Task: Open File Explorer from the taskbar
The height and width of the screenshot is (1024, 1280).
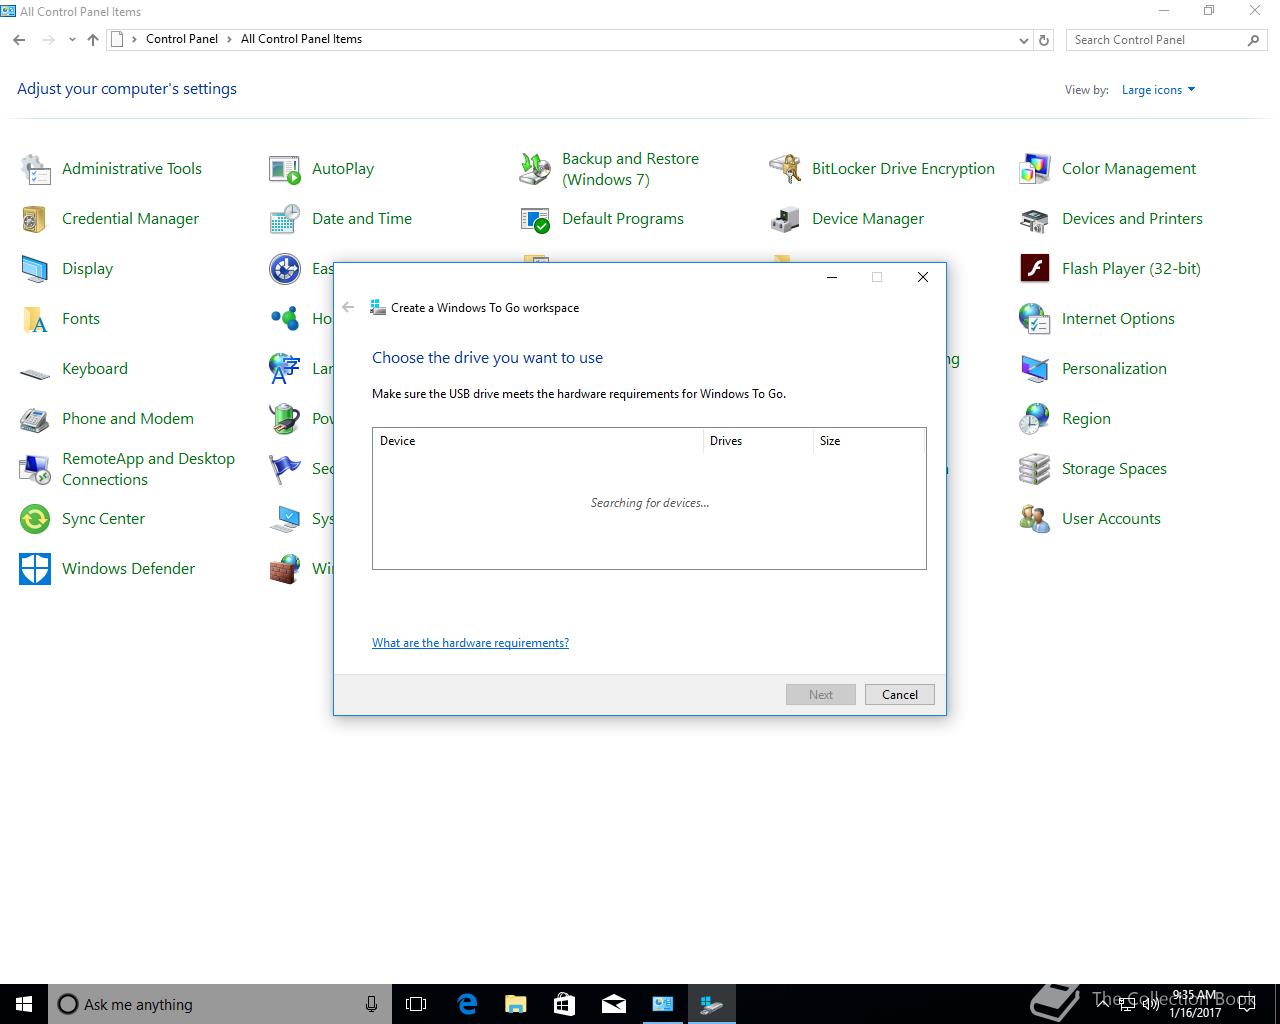Action: pyautogui.click(x=515, y=1004)
